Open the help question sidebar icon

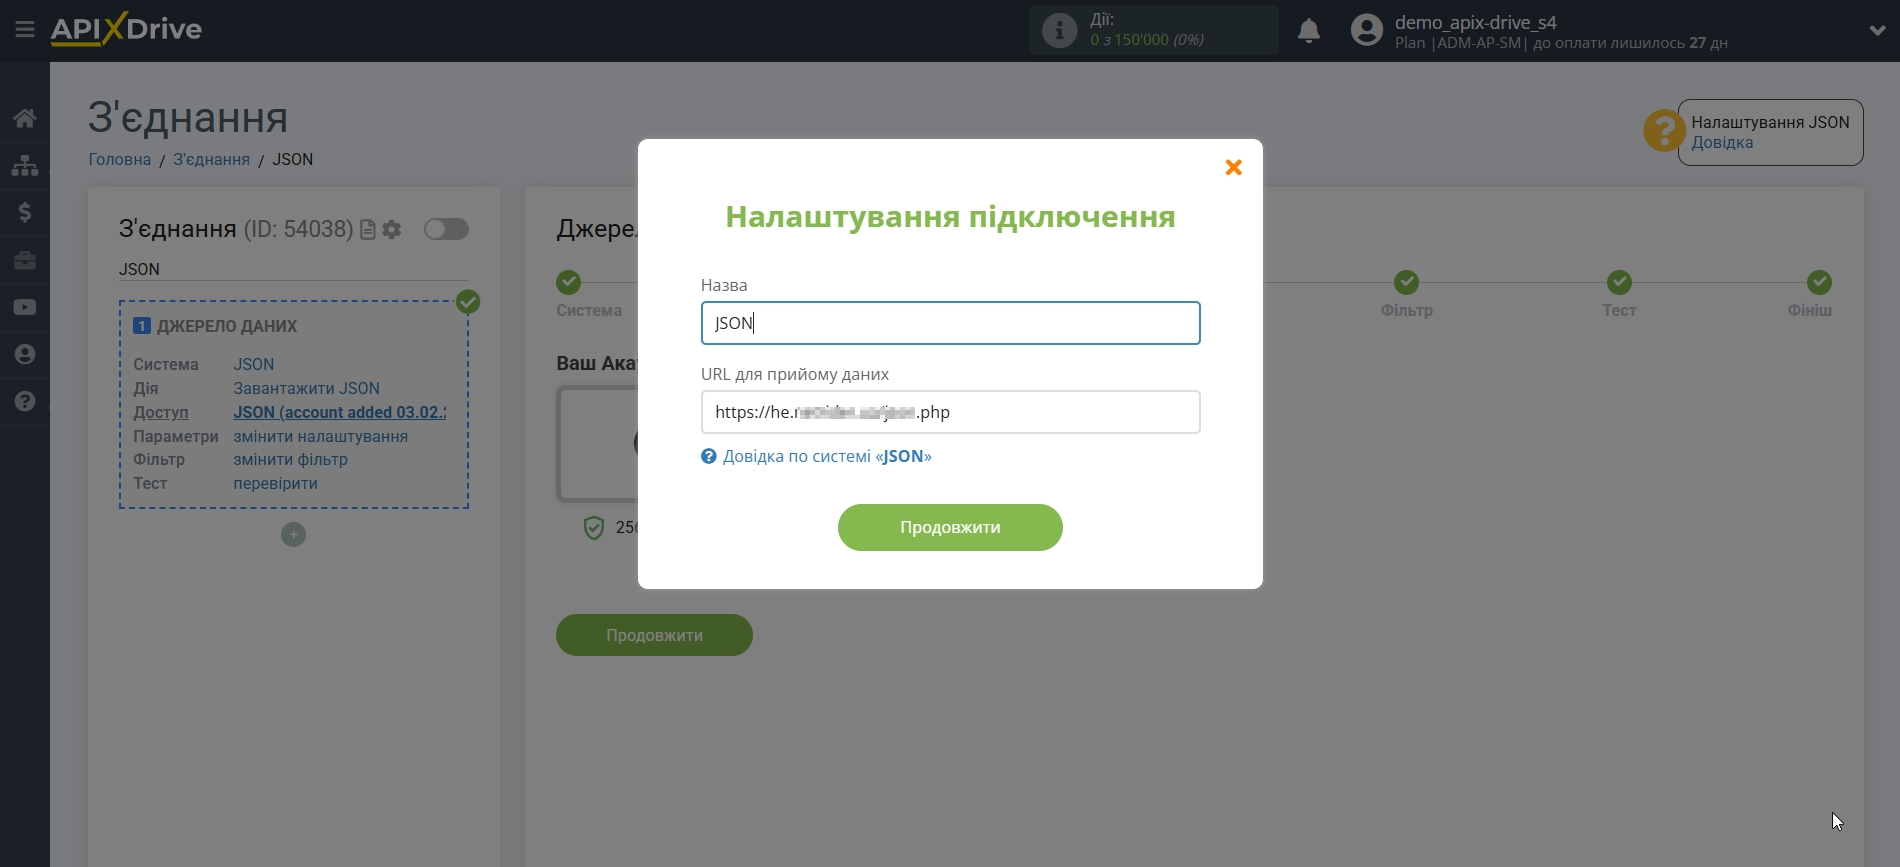point(25,401)
